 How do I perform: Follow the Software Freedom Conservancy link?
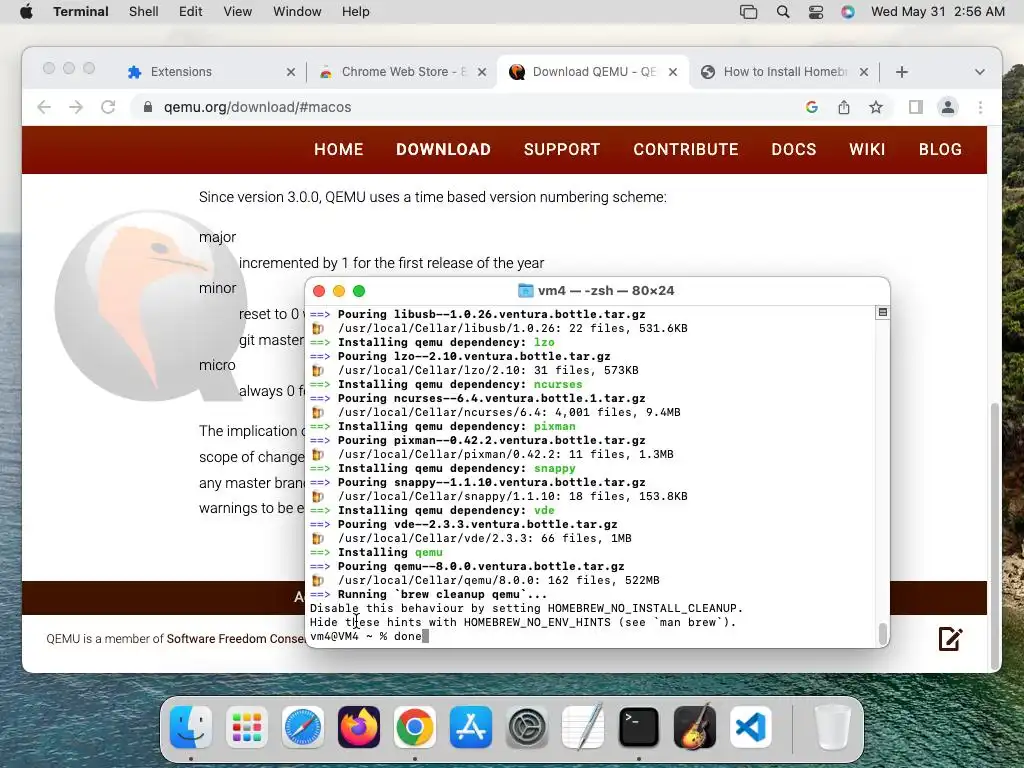tap(236, 639)
